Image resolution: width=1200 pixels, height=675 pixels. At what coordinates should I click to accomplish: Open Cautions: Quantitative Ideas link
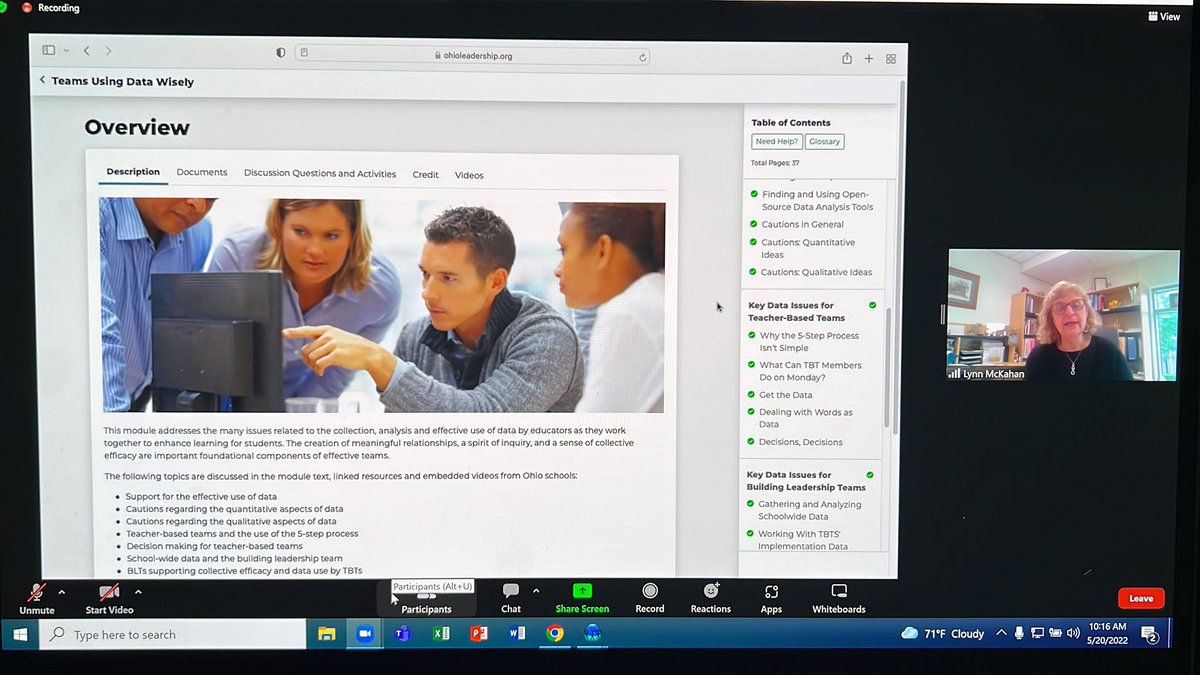(x=808, y=248)
